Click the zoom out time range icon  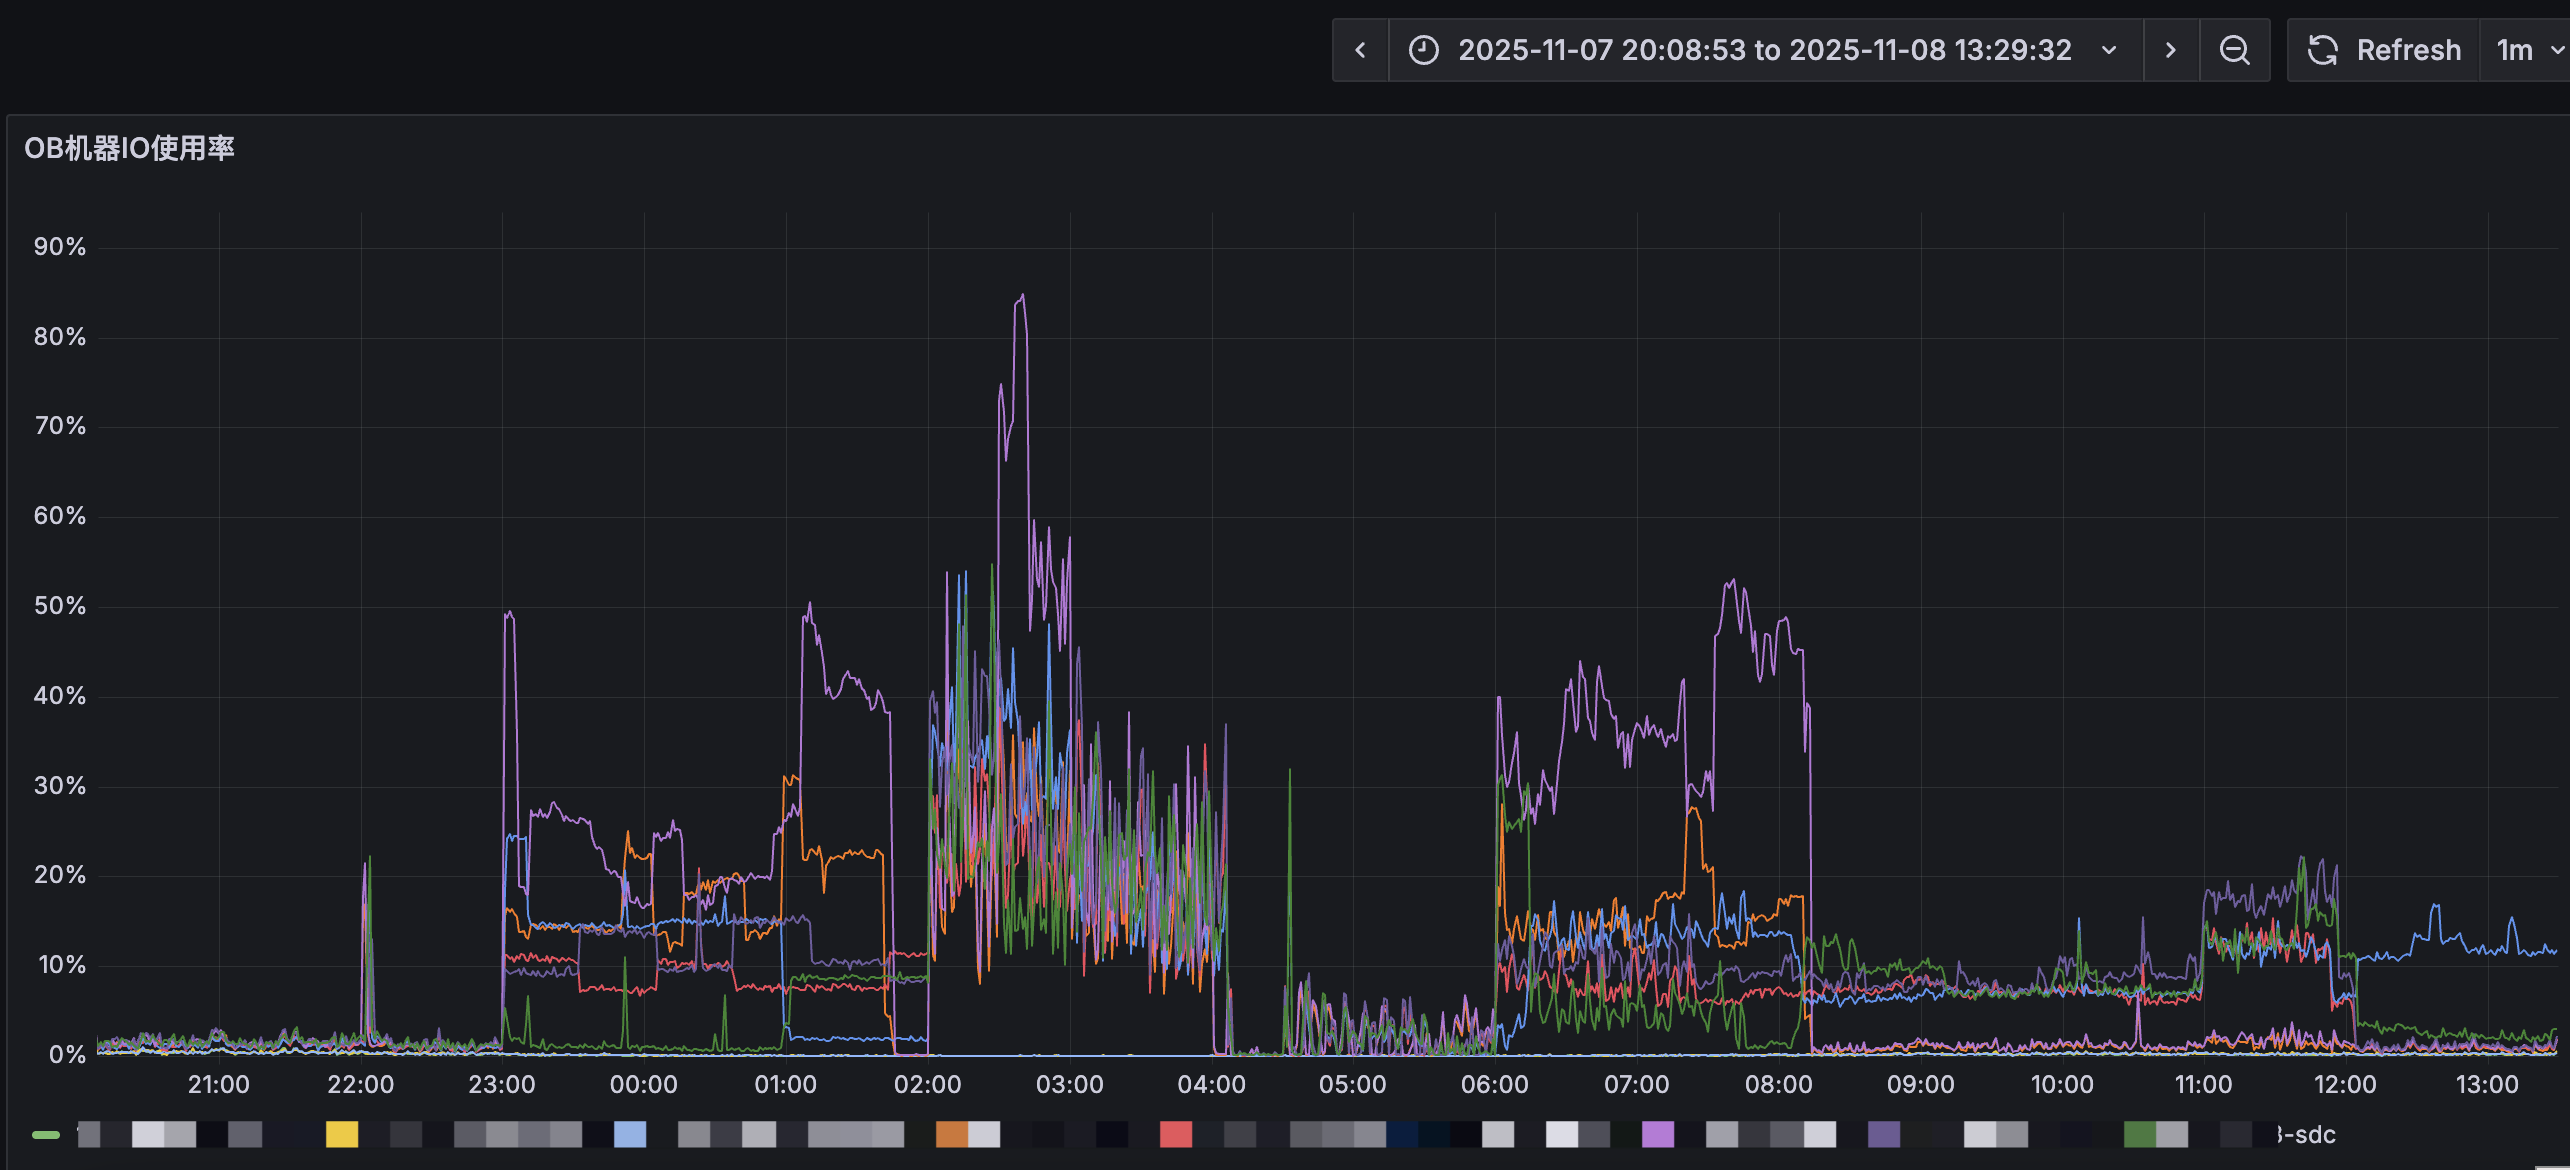(2234, 50)
